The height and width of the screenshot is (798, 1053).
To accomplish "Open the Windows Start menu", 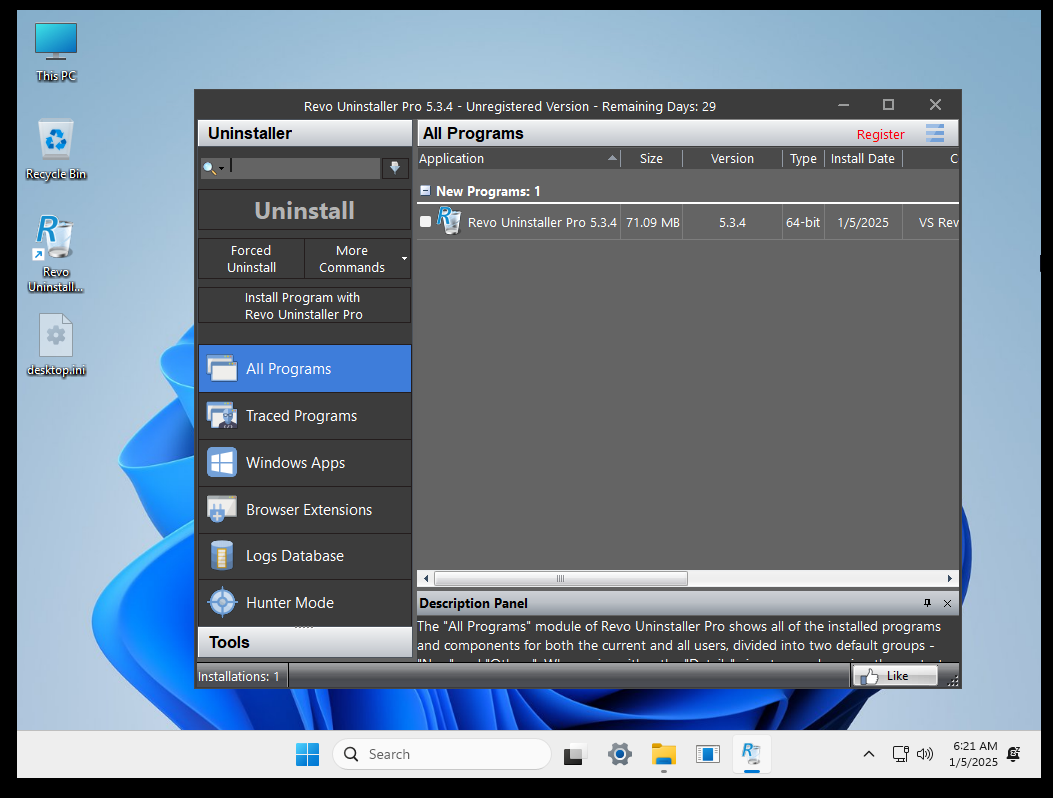I will click(308, 754).
